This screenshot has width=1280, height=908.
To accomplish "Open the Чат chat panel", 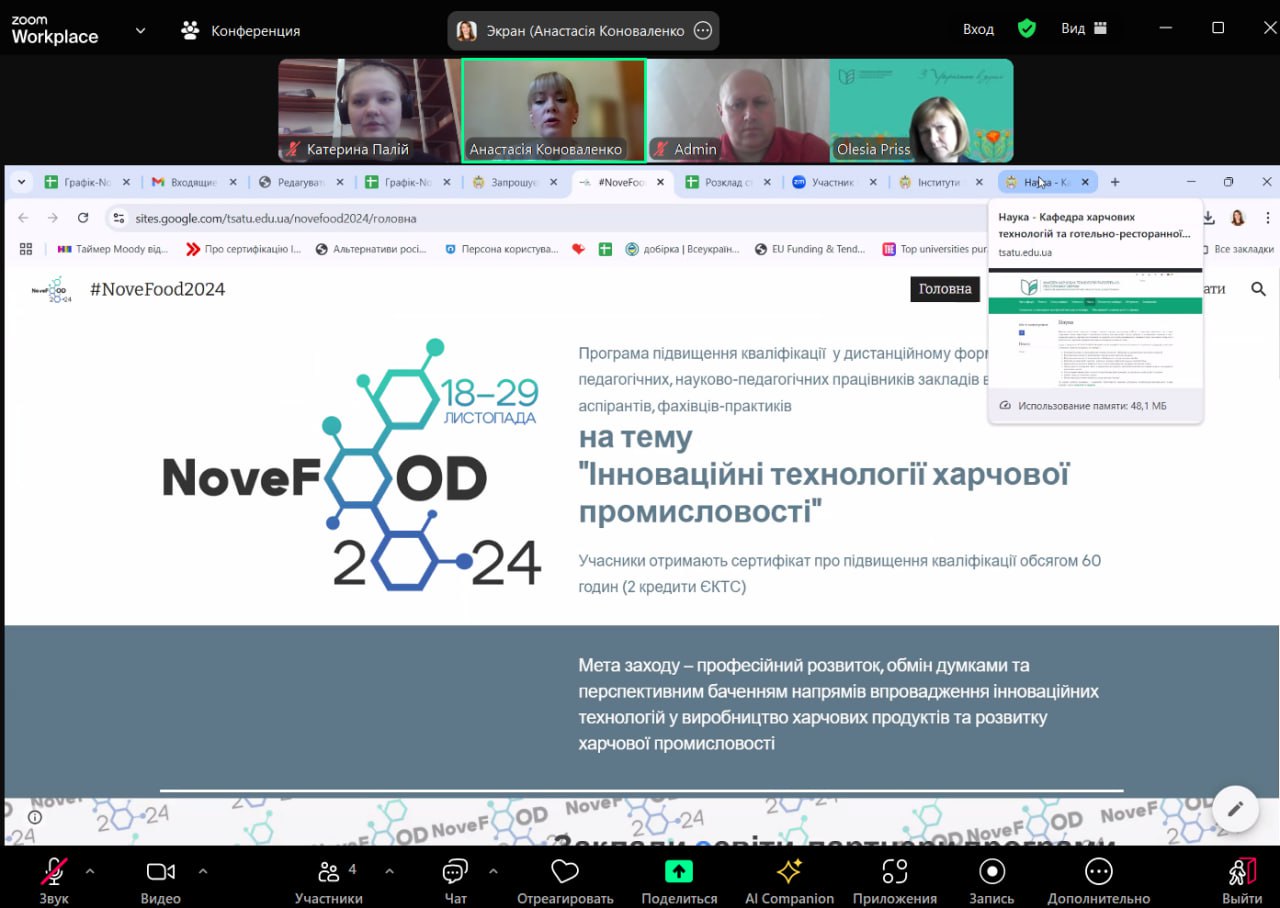I will pyautogui.click(x=455, y=881).
